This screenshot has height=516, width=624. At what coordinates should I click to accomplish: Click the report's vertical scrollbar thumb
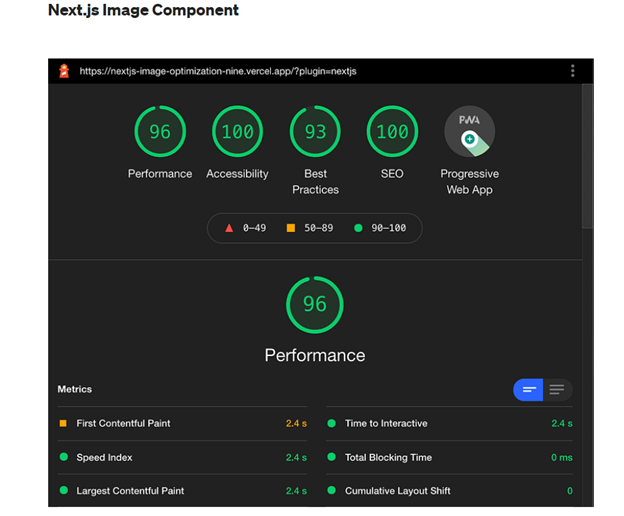(587, 156)
